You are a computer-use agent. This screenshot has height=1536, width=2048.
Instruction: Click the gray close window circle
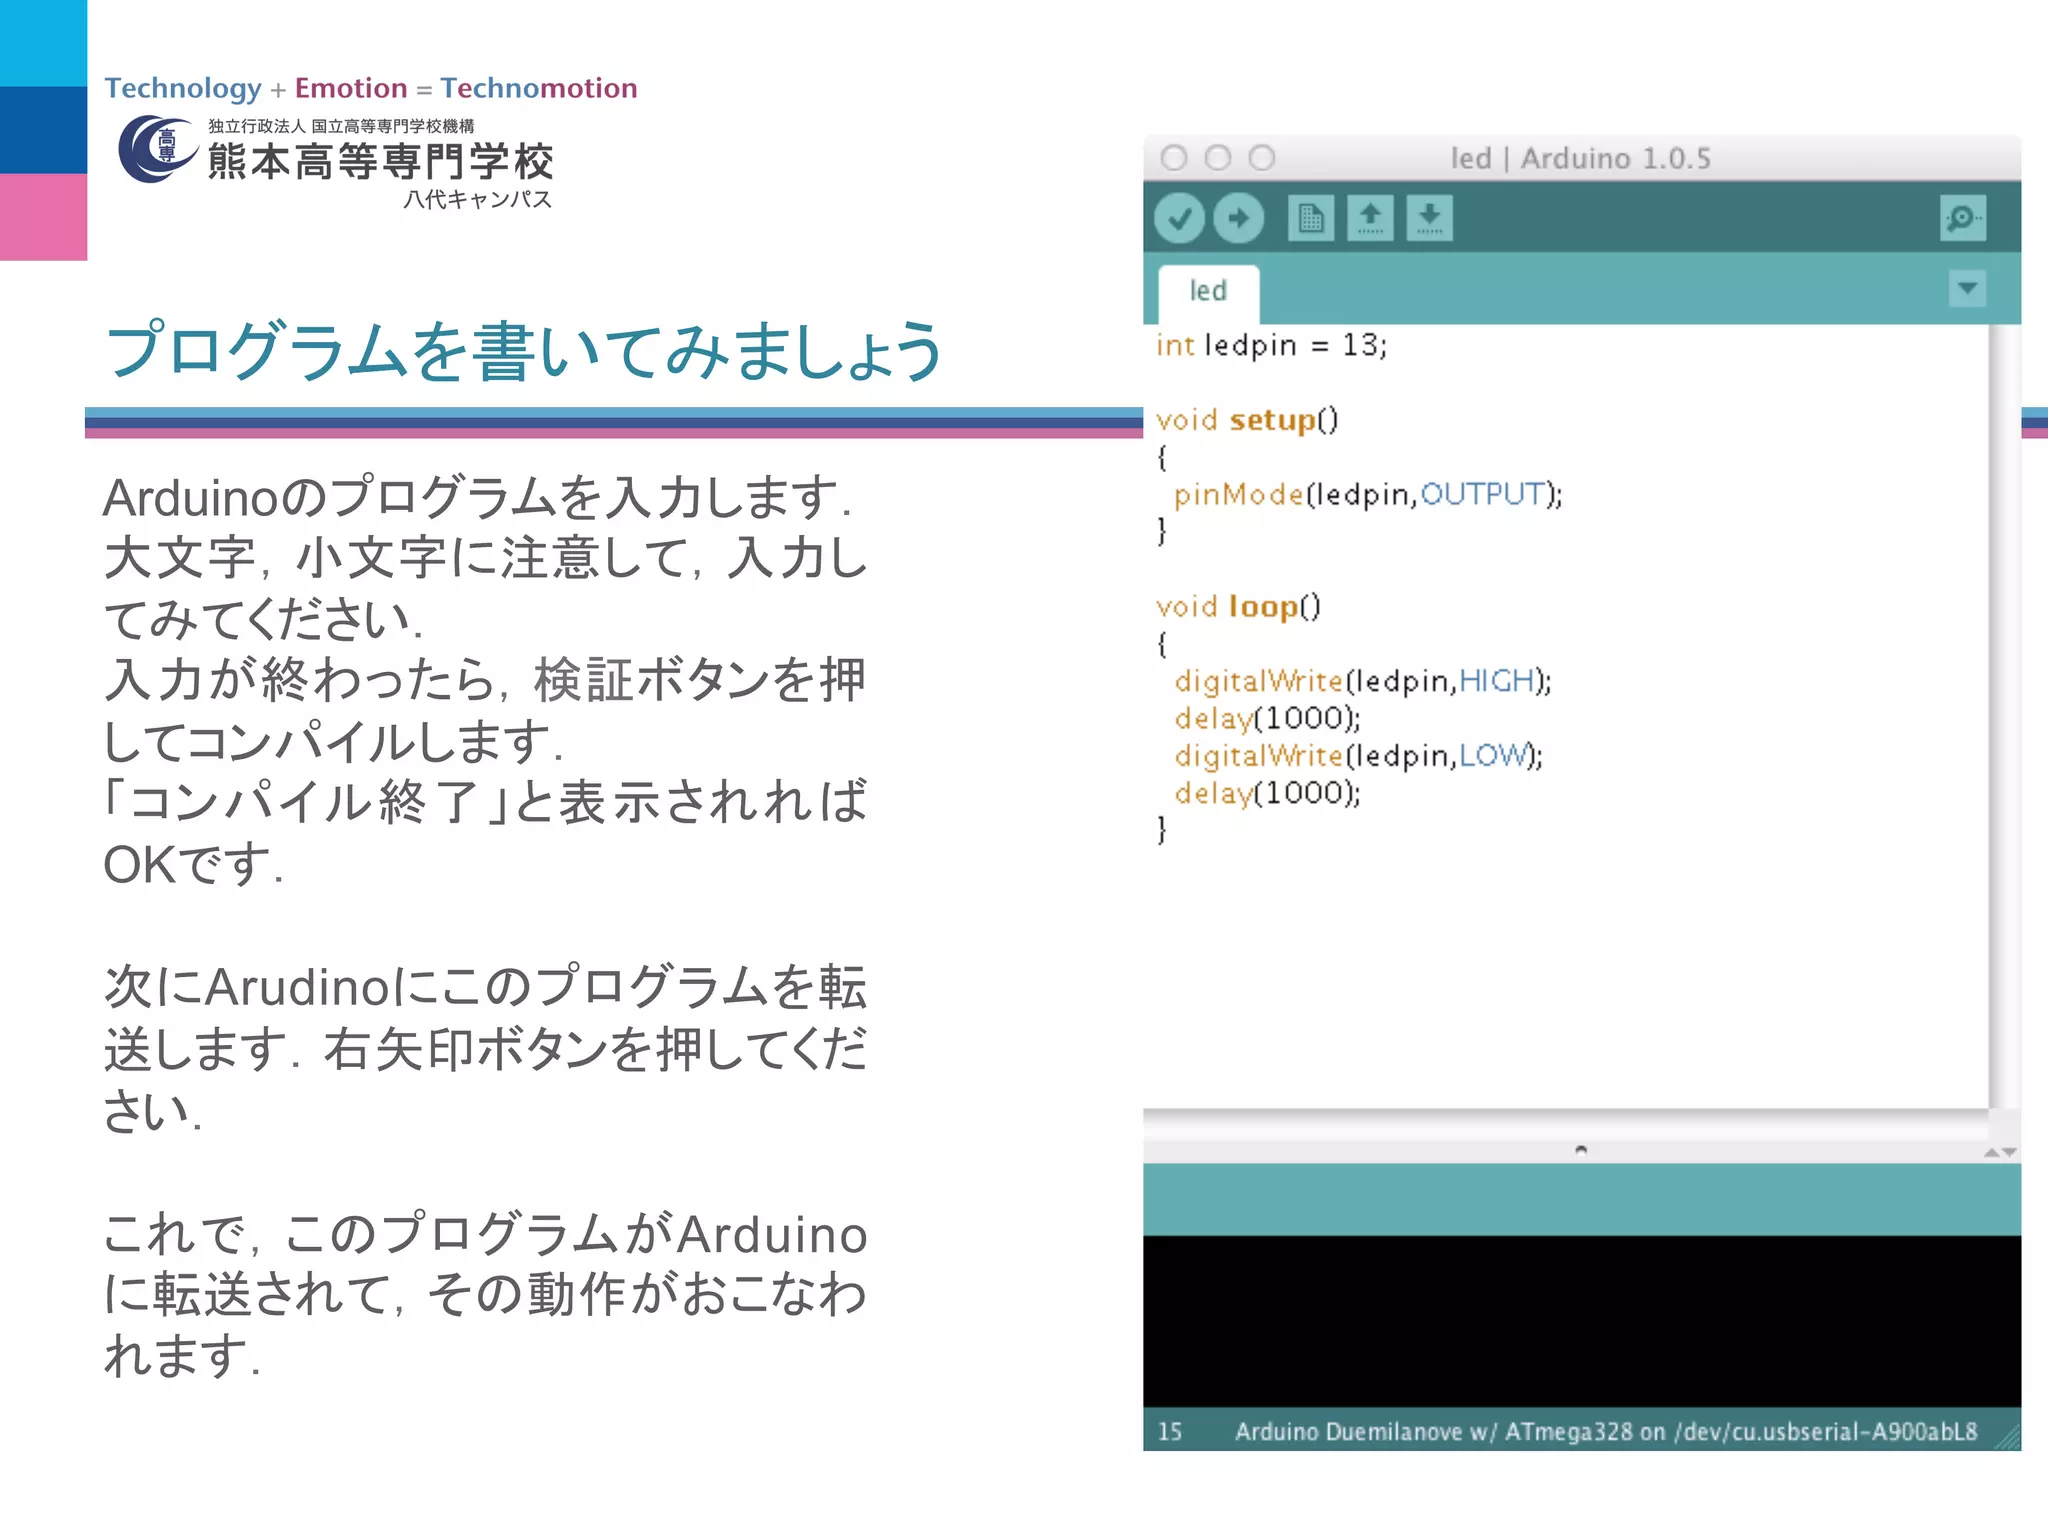(x=1174, y=158)
